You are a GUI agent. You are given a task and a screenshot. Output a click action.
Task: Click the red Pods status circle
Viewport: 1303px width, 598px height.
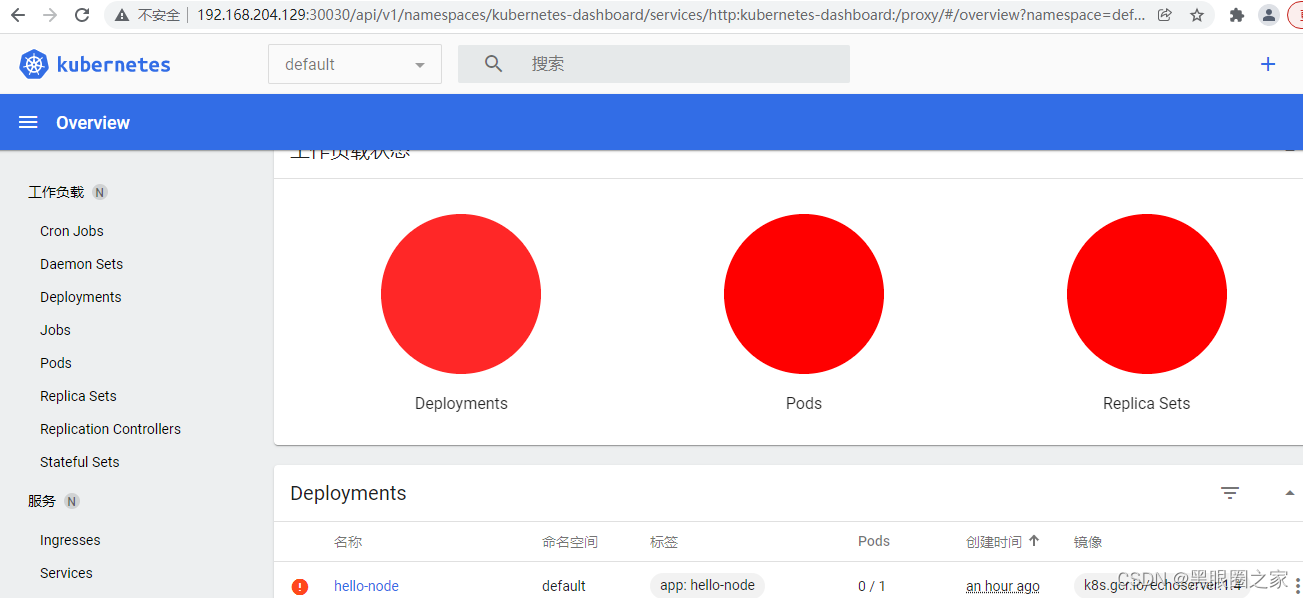(804, 294)
